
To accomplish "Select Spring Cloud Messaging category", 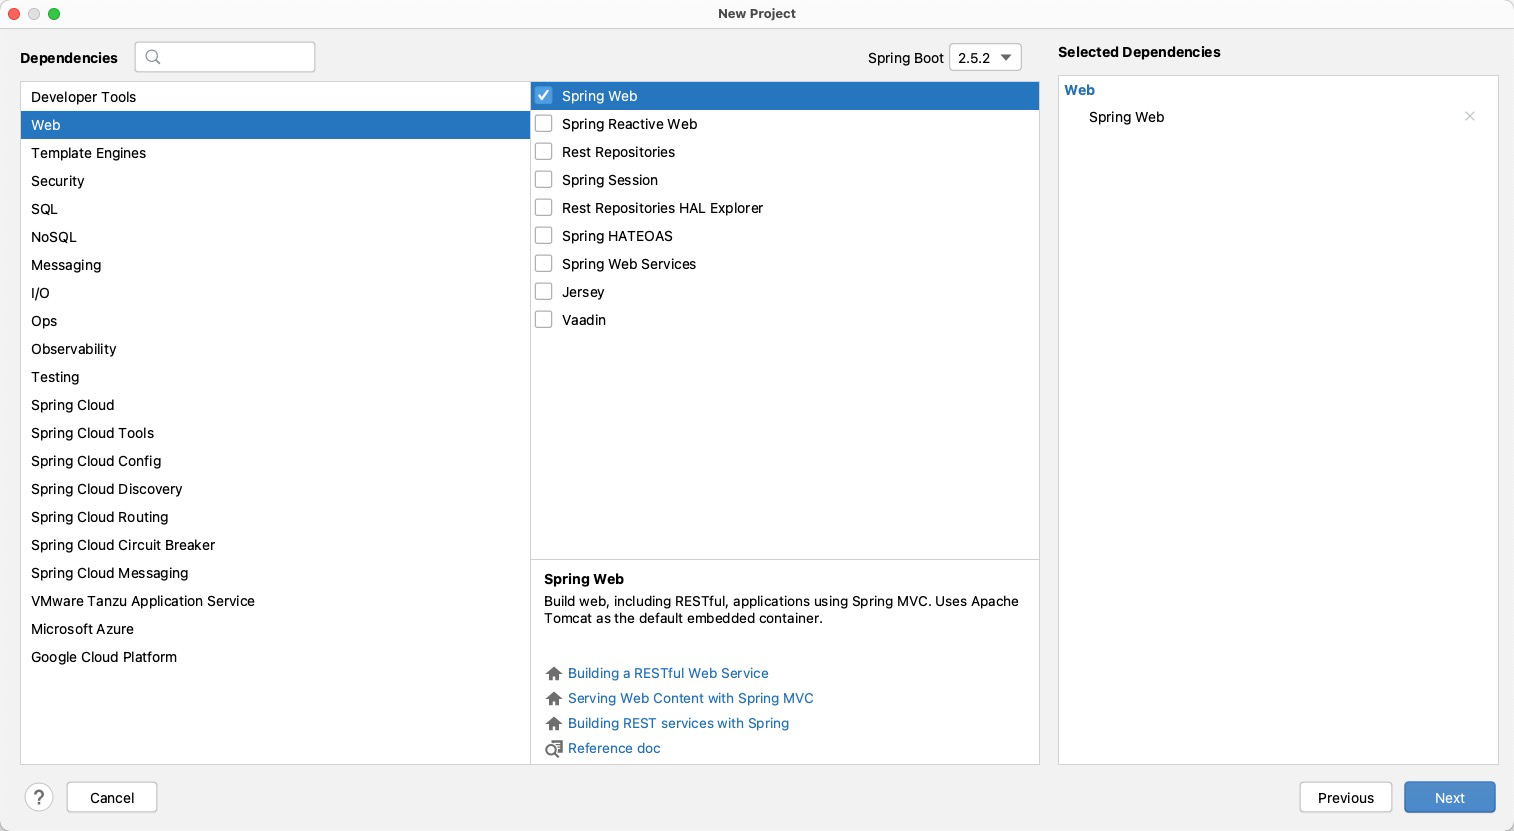I will (x=275, y=573).
